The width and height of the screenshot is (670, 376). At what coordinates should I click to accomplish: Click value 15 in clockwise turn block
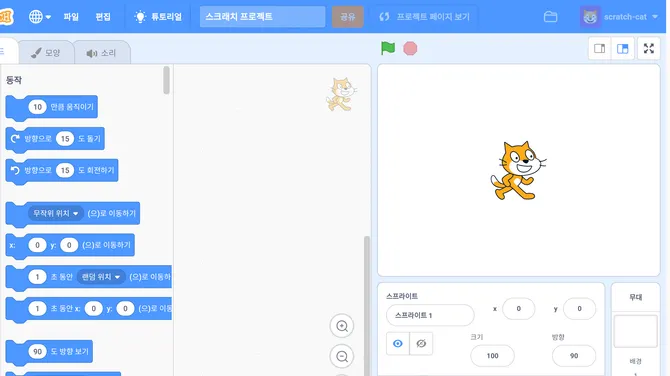coord(65,138)
